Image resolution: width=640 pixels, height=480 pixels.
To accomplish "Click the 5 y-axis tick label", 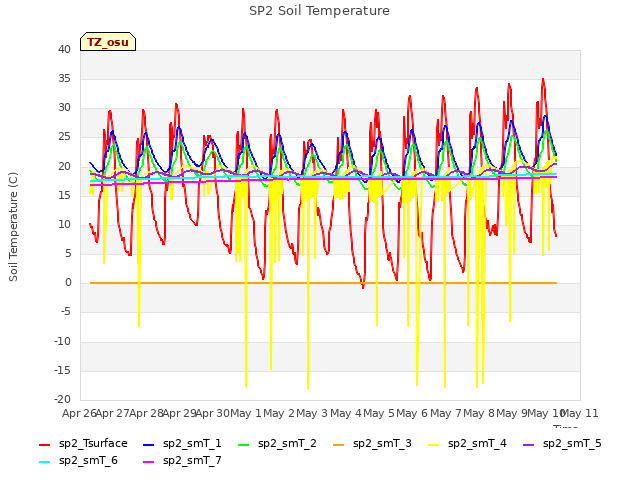I will [68, 254].
